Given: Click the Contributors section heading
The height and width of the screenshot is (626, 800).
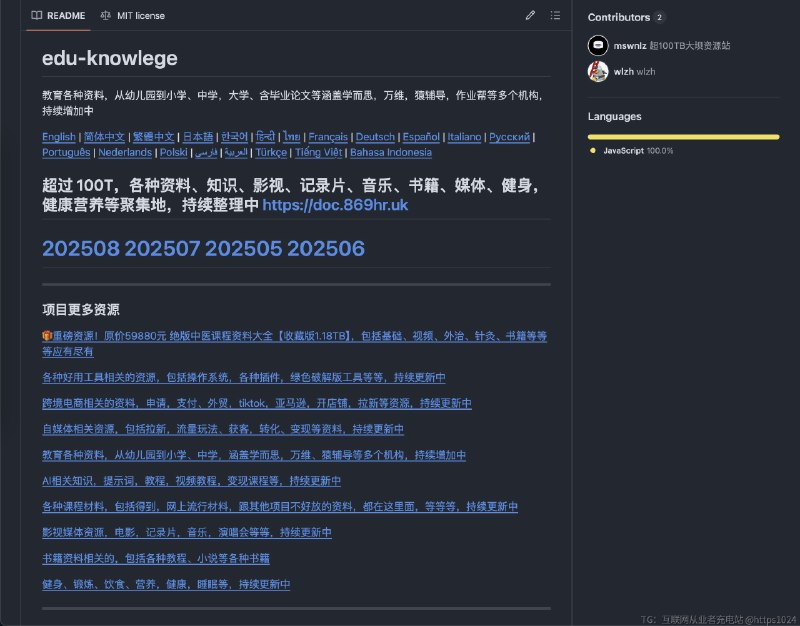Looking at the screenshot, I should (x=620, y=16).
